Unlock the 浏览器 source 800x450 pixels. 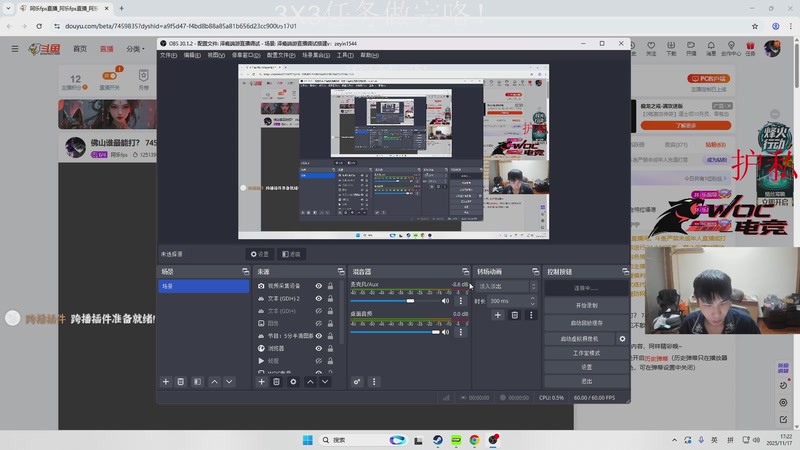pyautogui.click(x=330, y=348)
